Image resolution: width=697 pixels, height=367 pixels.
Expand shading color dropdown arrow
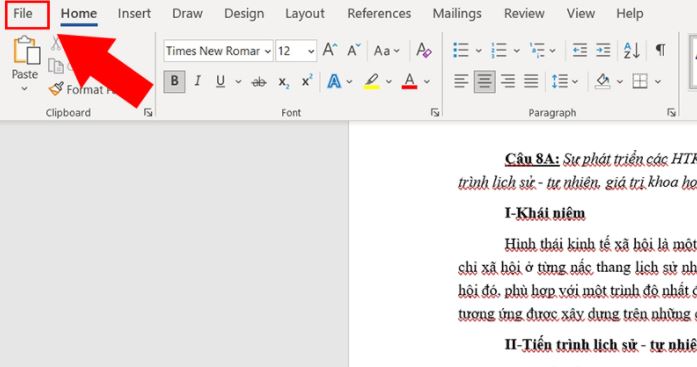[x=620, y=82]
